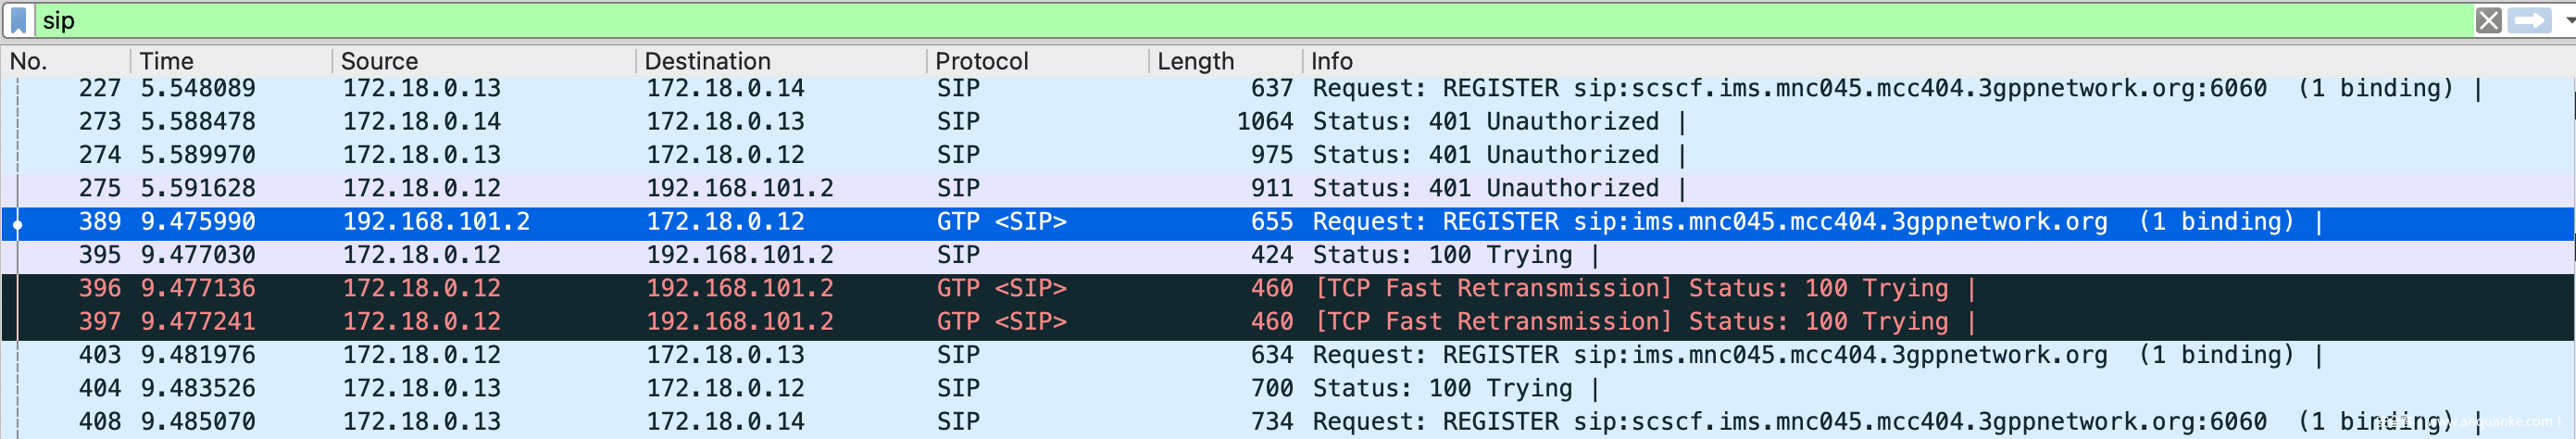Image resolution: width=2576 pixels, height=439 pixels.
Task: Sort packets by the No. column
Action: click(30, 61)
